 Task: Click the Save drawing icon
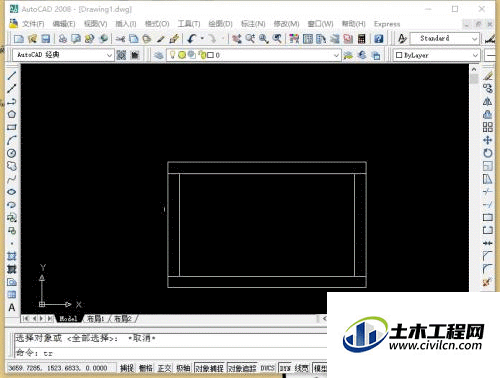click(45, 39)
